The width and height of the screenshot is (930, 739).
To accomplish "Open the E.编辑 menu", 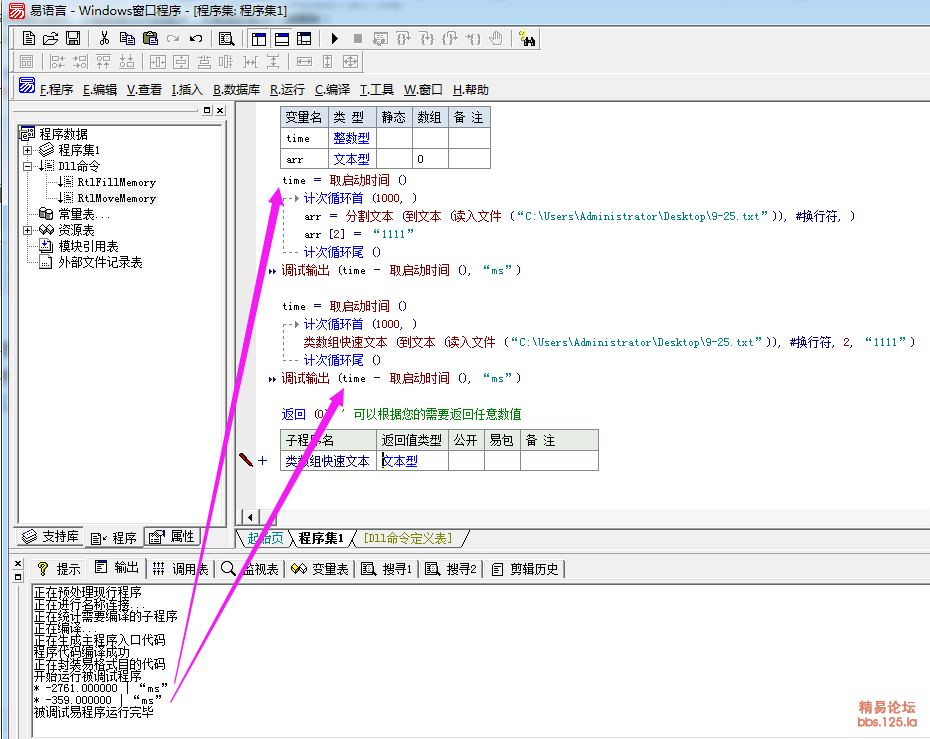I will coord(100,90).
